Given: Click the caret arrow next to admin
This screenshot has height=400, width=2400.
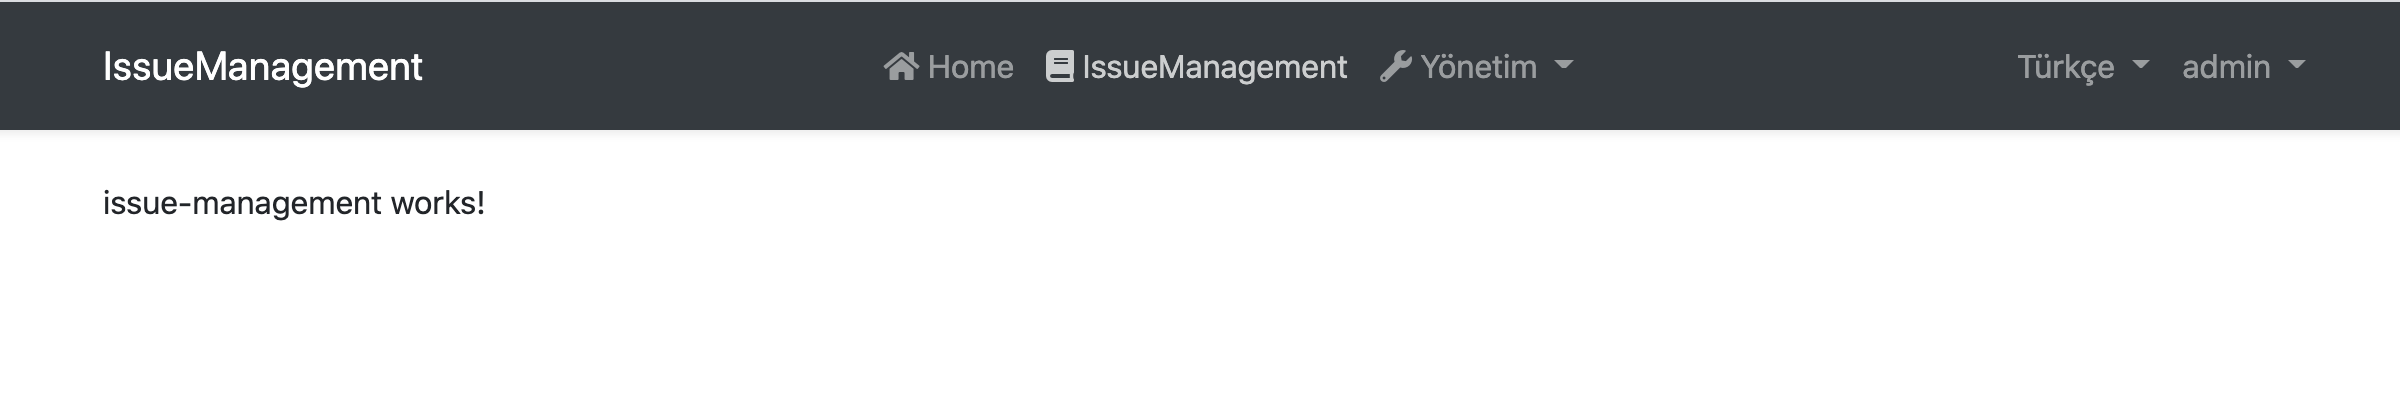Looking at the screenshot, I should coord(2297,66).
